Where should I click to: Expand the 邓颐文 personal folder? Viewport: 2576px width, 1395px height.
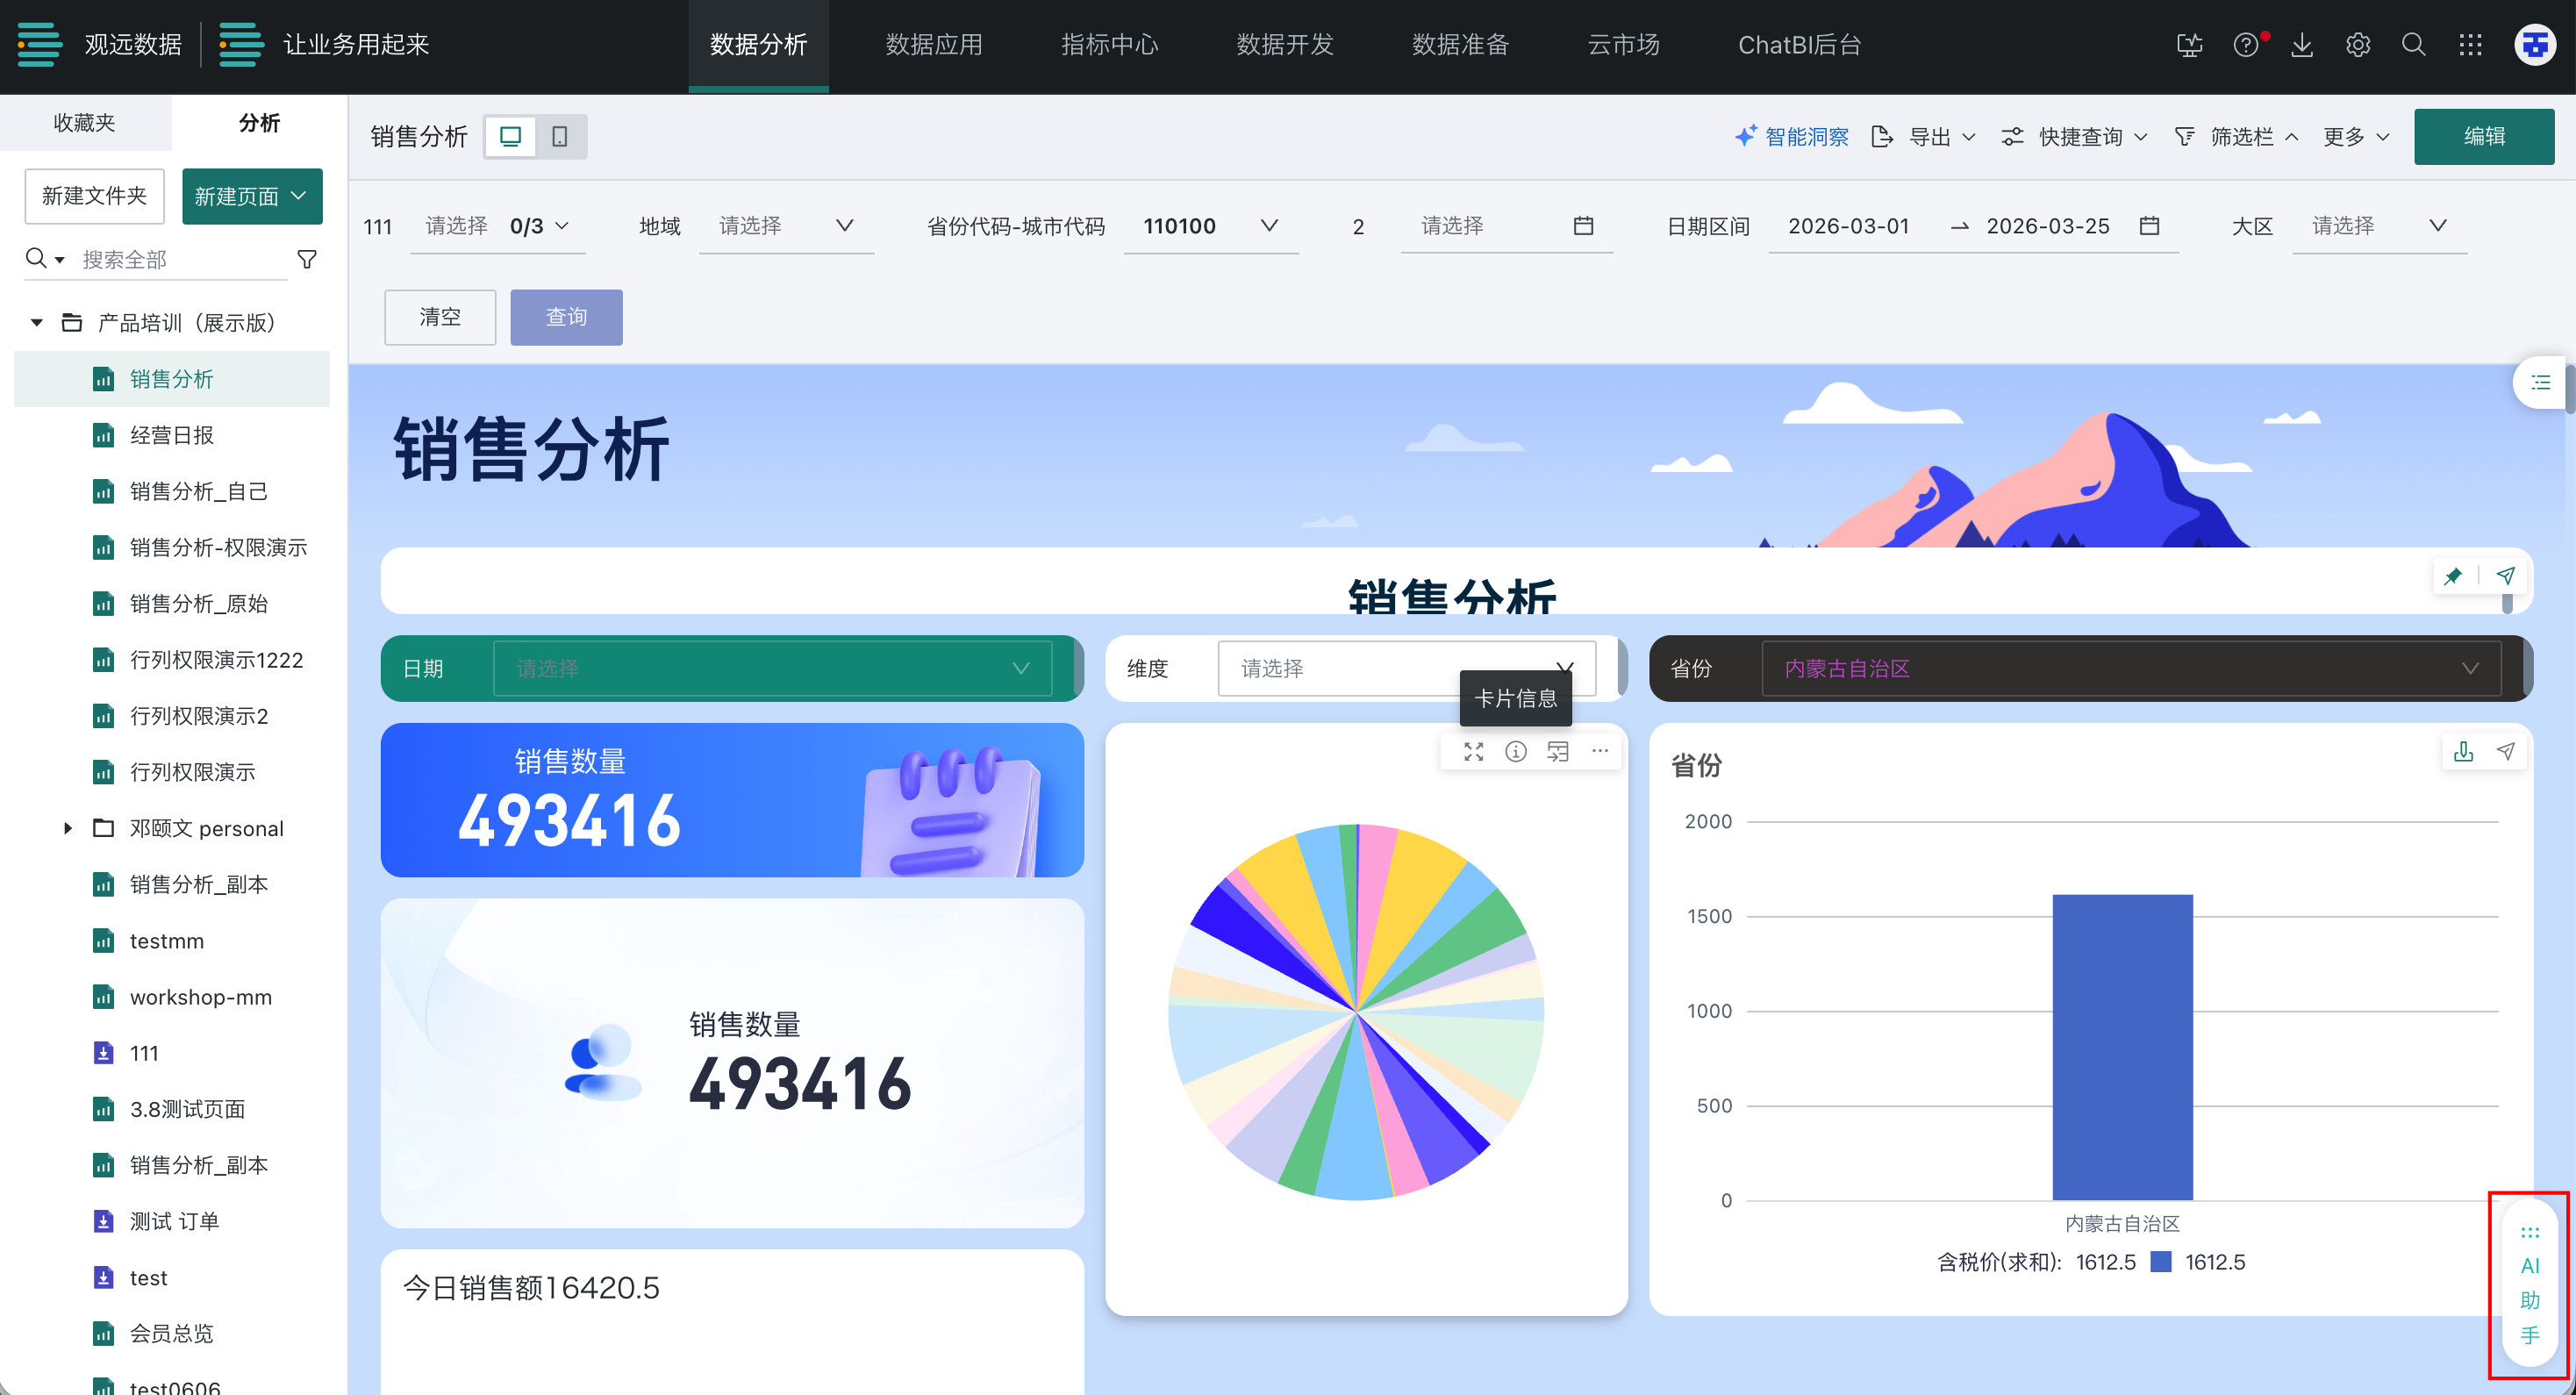point(68,828)
